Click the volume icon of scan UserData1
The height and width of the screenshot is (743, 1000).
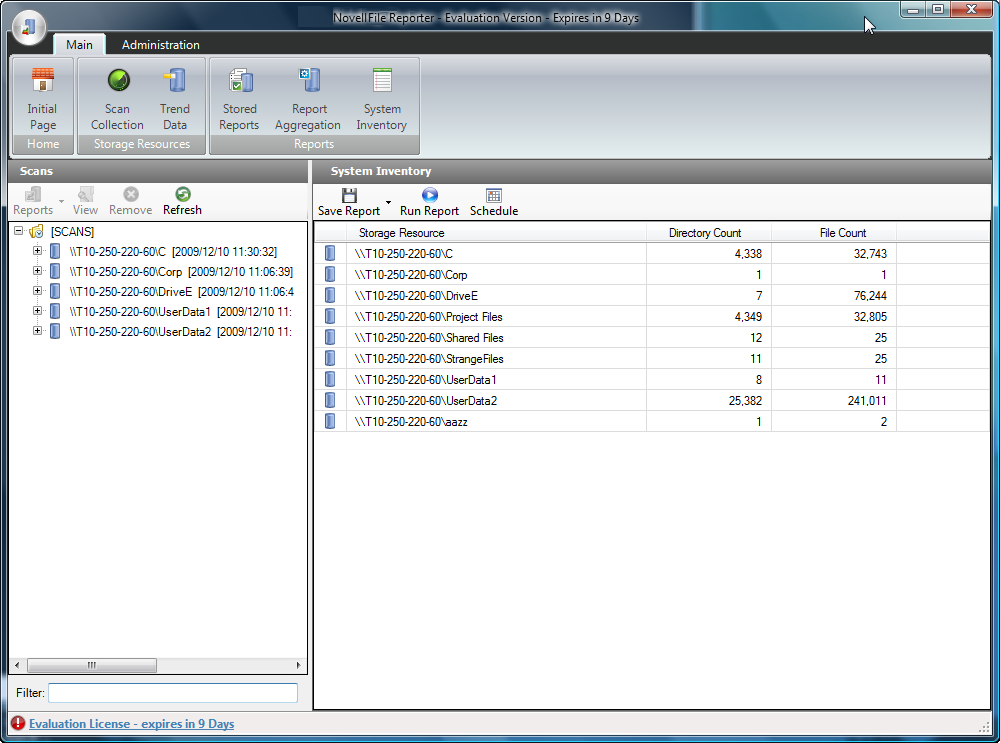pyautogui.click(x=55, y=311)
